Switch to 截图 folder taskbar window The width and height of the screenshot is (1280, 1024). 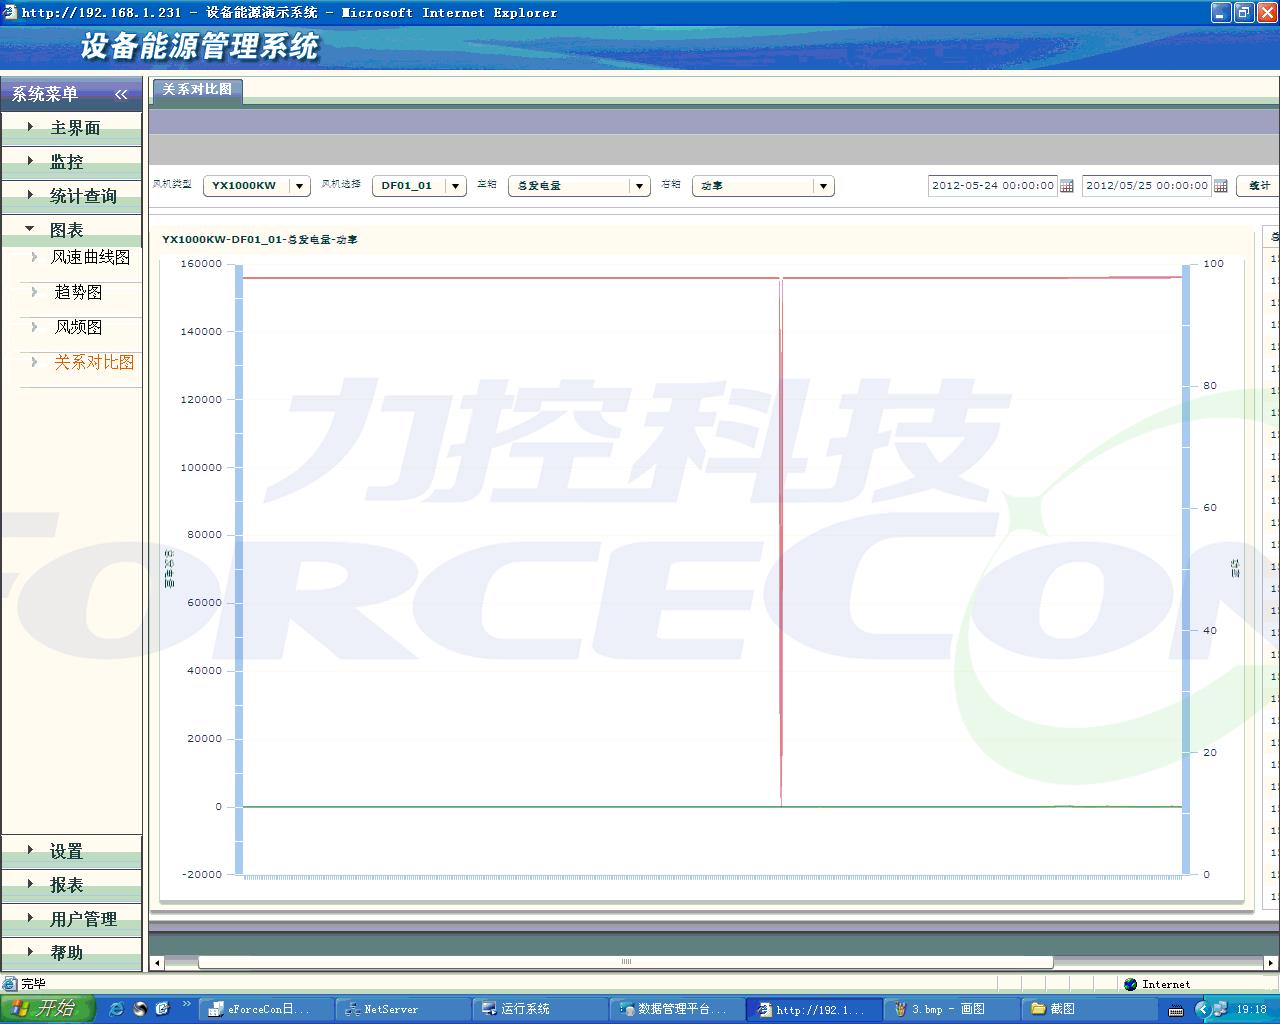pyautogui.click(x=1086, y=1009)
